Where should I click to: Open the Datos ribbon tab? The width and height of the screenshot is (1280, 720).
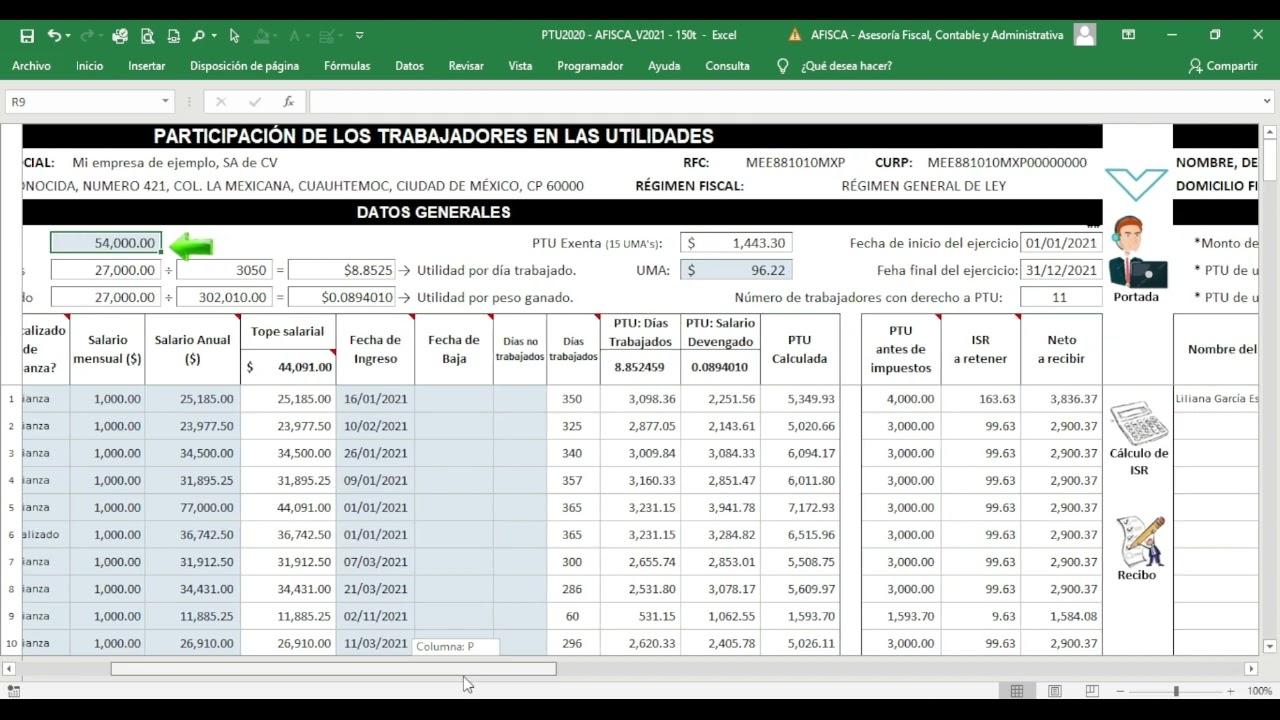409,66
